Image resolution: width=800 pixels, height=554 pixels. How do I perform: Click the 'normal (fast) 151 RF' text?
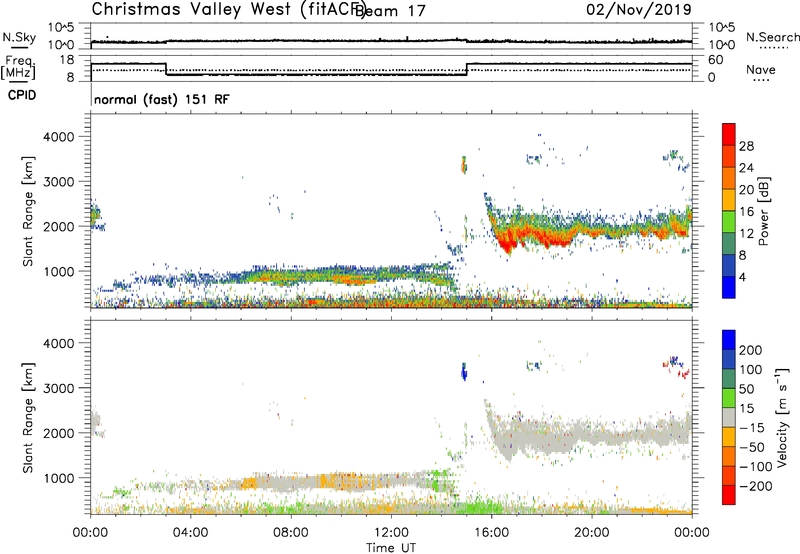pos(162,99)
